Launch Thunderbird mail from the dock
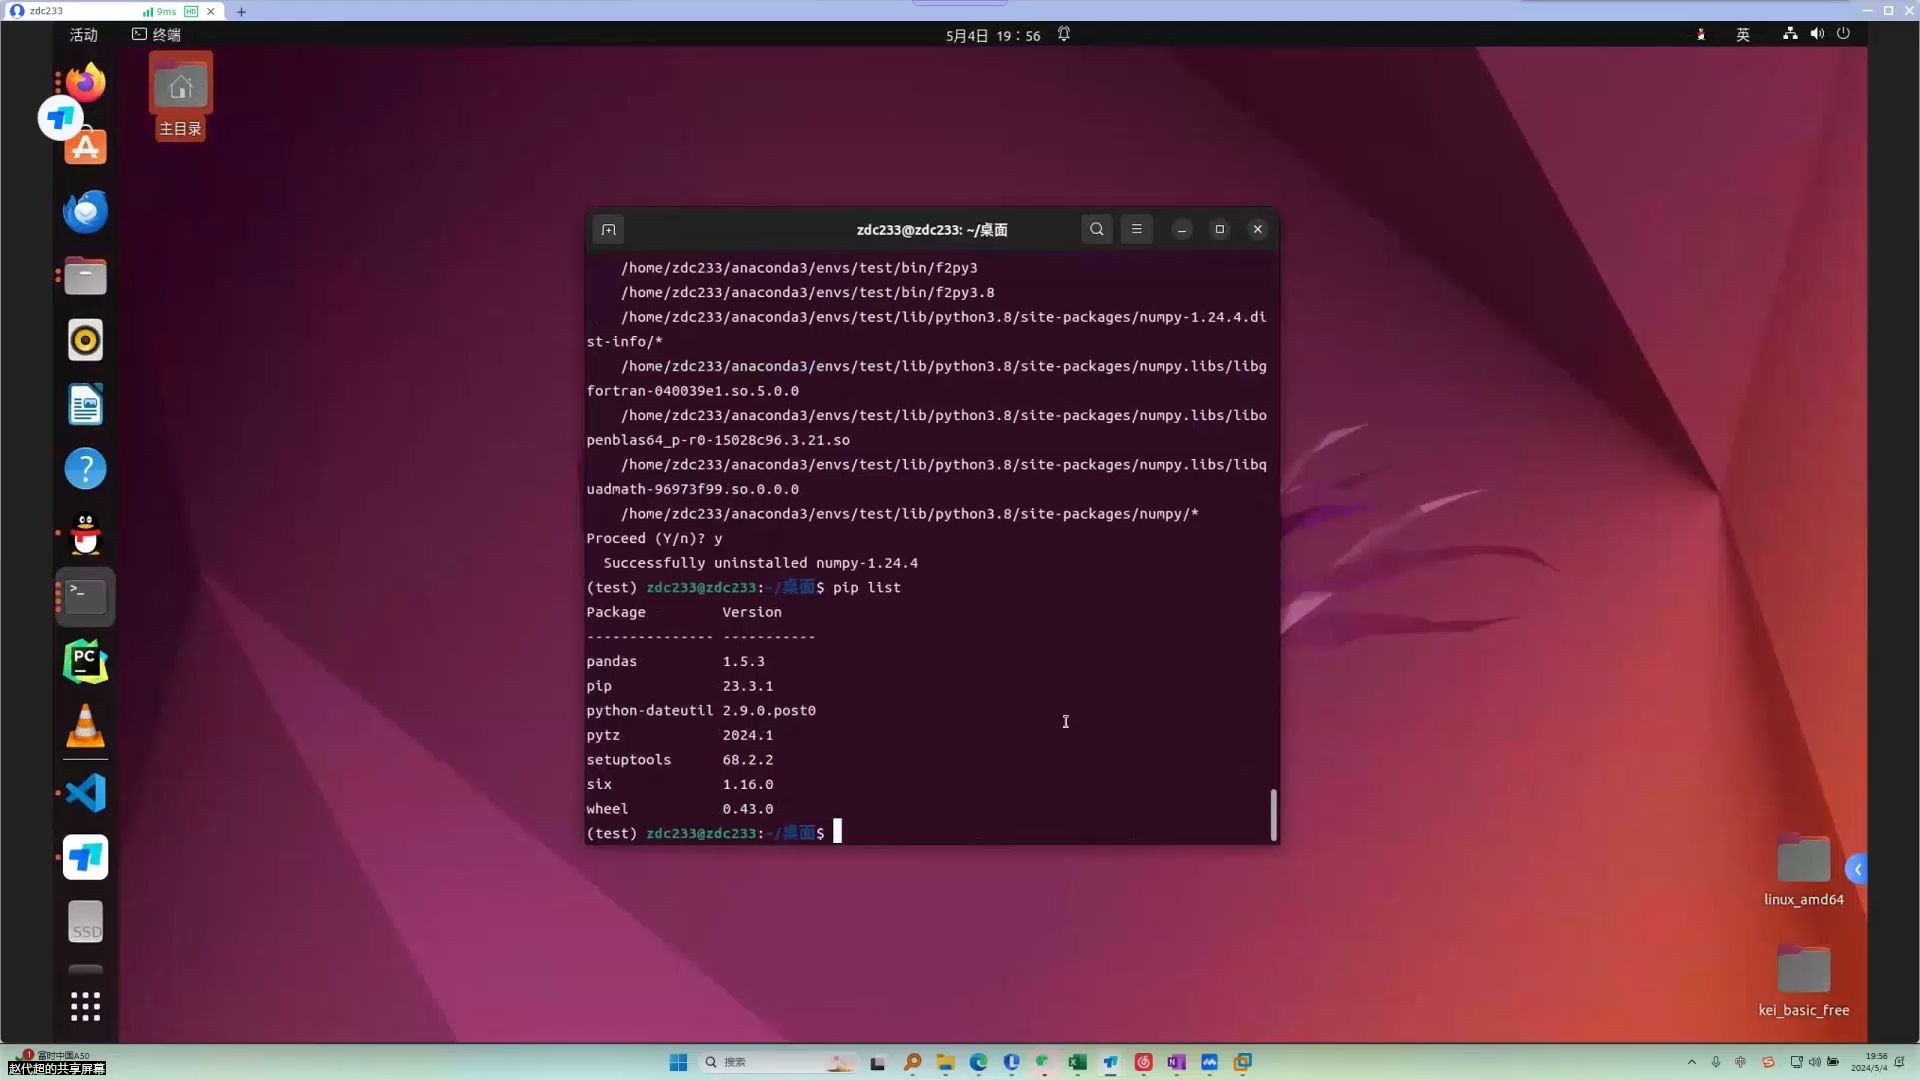Viewport: 1920px width, 1080px height. [86, 212]
